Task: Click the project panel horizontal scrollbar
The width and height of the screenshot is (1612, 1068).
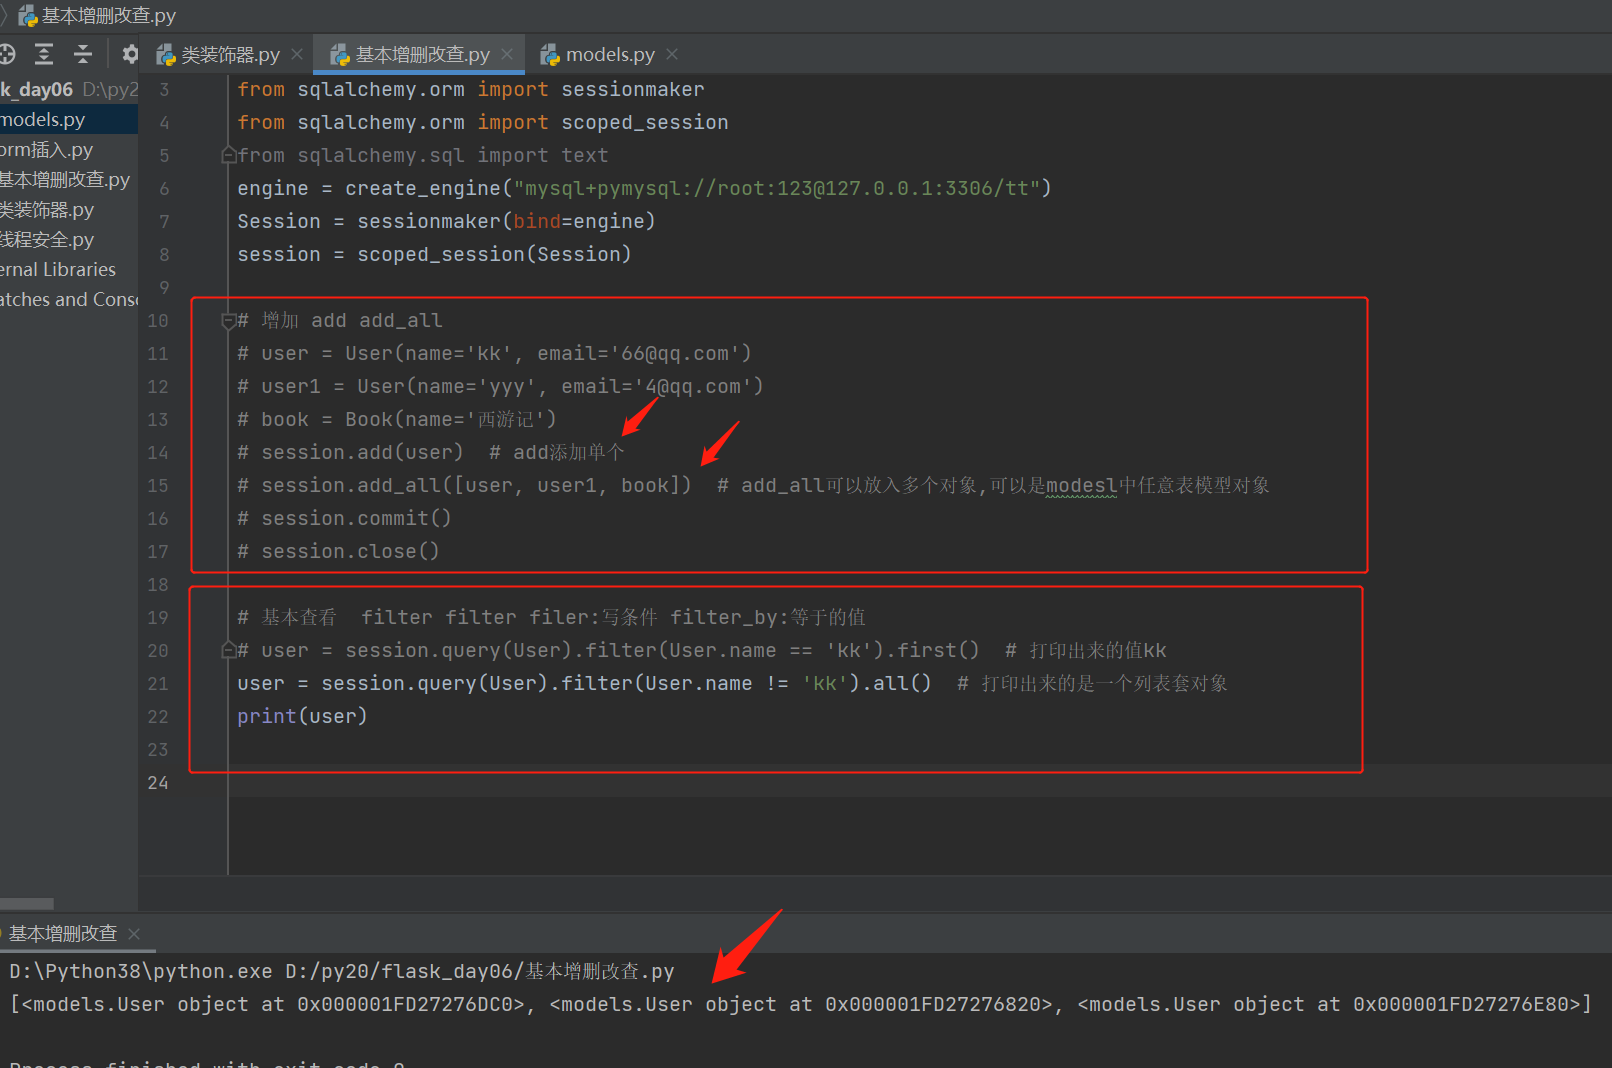Action: pyautogui.click(x=27, y=904)
